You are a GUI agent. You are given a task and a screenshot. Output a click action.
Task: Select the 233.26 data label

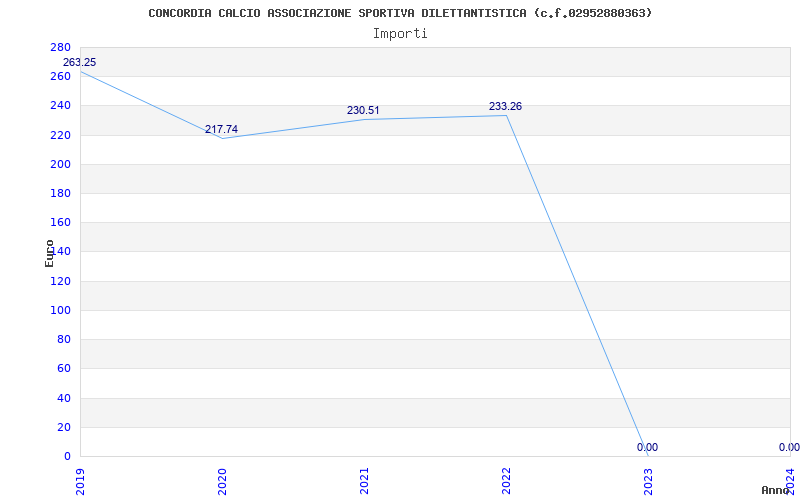coord(505,106)
